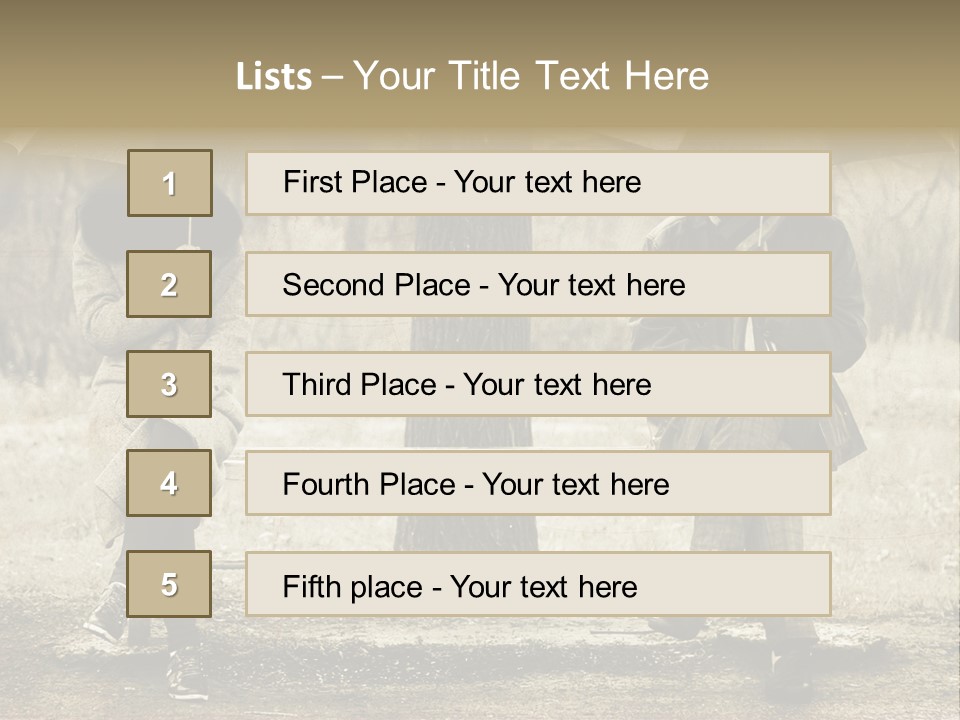Screen dimensions: 960x720
Task: Click the slide title text
Action: click(x=472, y=76)
